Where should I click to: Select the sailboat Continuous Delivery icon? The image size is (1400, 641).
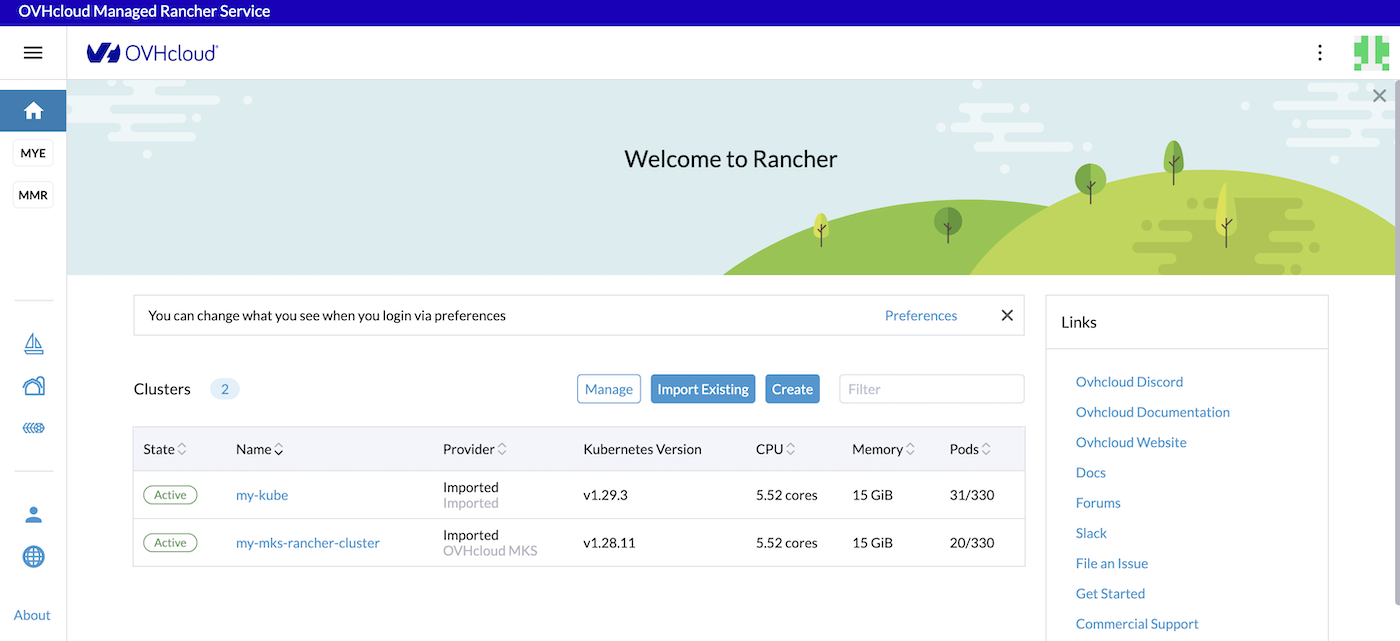[33, 343]
